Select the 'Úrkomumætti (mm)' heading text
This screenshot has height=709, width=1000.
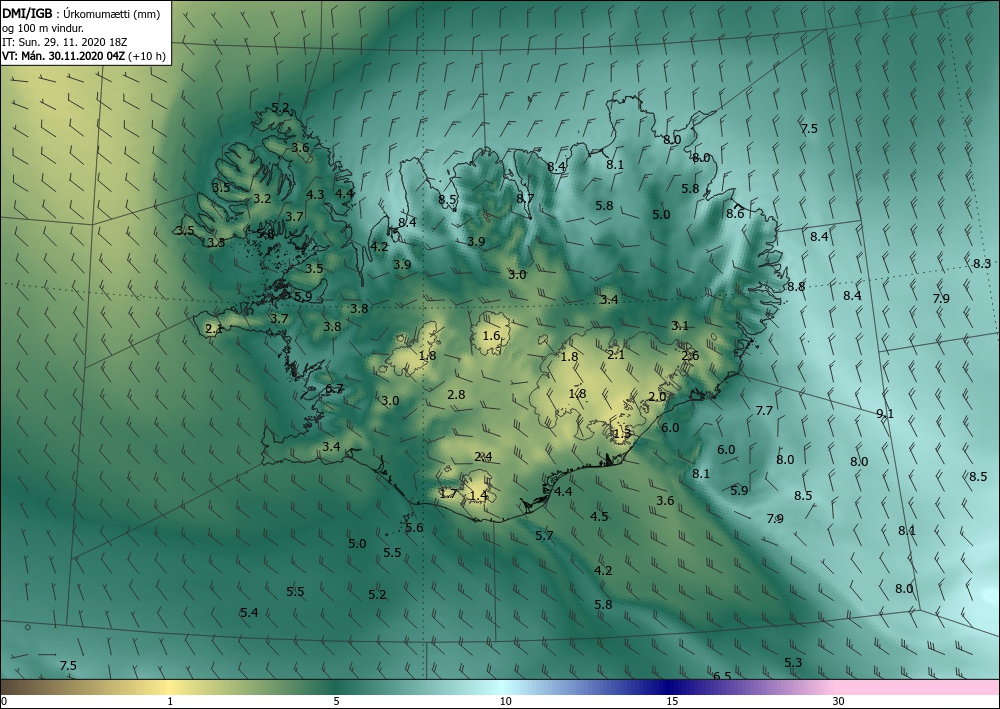click(112, 14)
